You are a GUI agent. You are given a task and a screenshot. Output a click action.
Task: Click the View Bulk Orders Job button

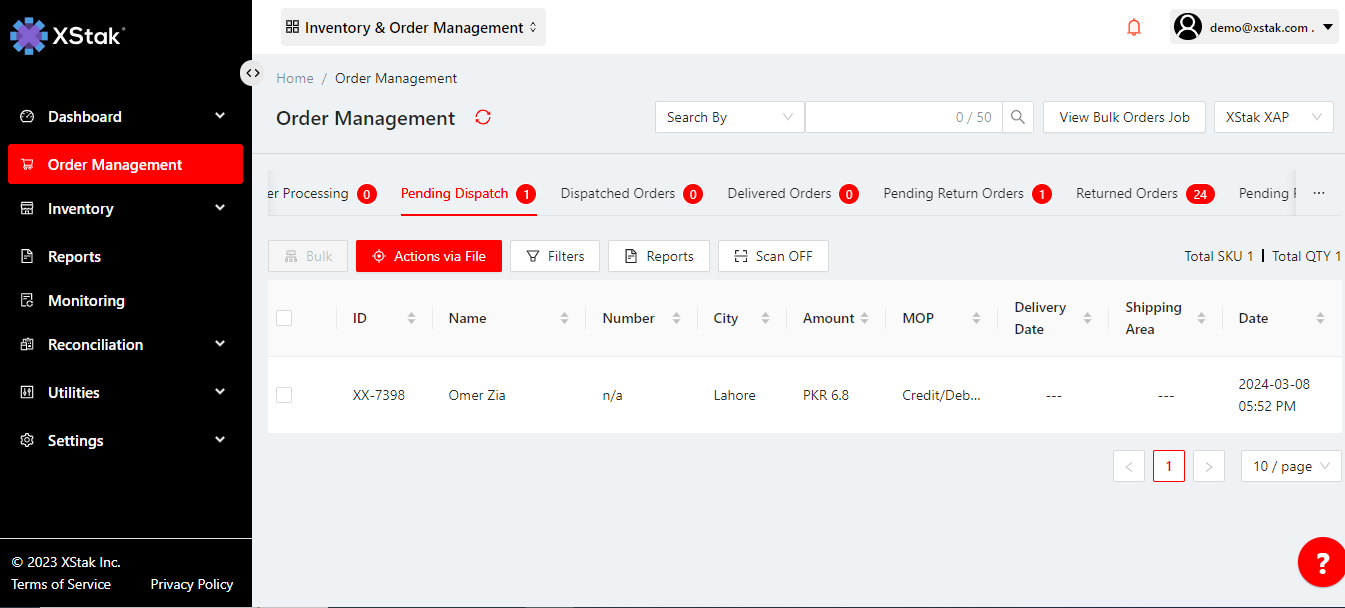point(1124,117)
